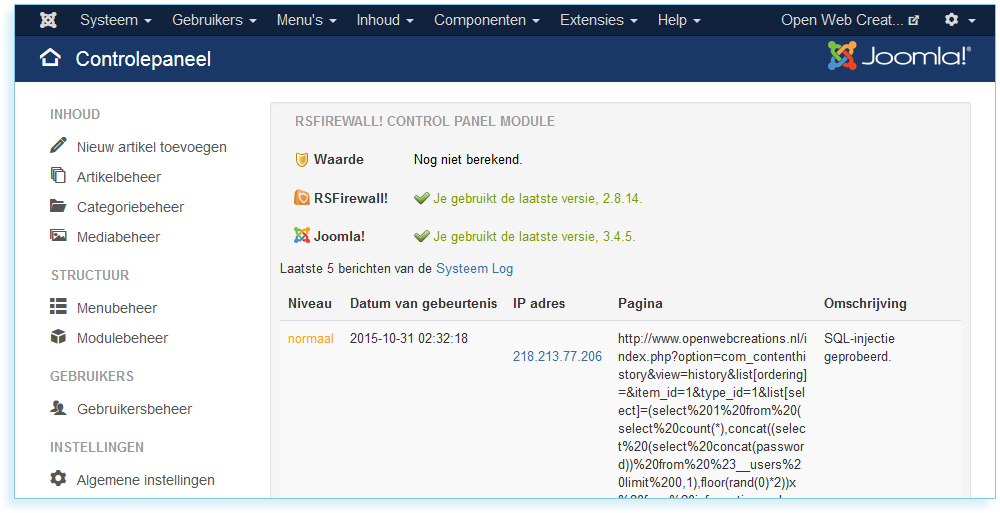The height and width of the screenshot is (513, 1000).
Task: Open the Inhoud menu
Action: click(x=385, y=20)
